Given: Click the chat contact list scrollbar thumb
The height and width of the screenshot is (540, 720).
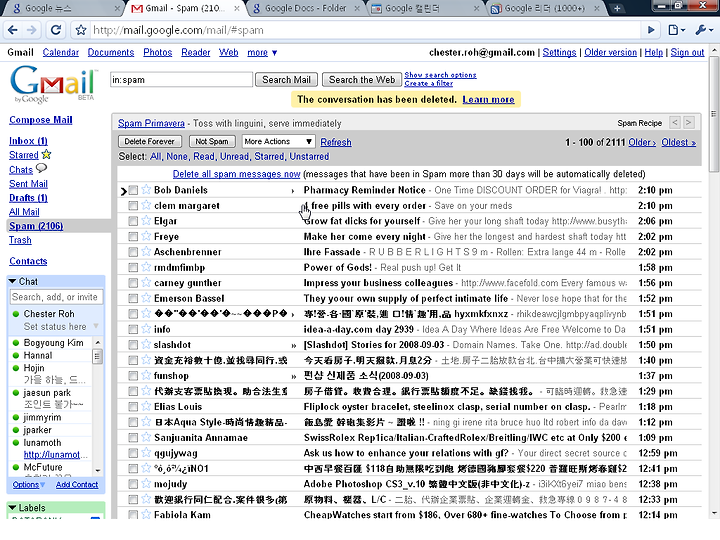Looking at the screenshot, I should [97, 357].
